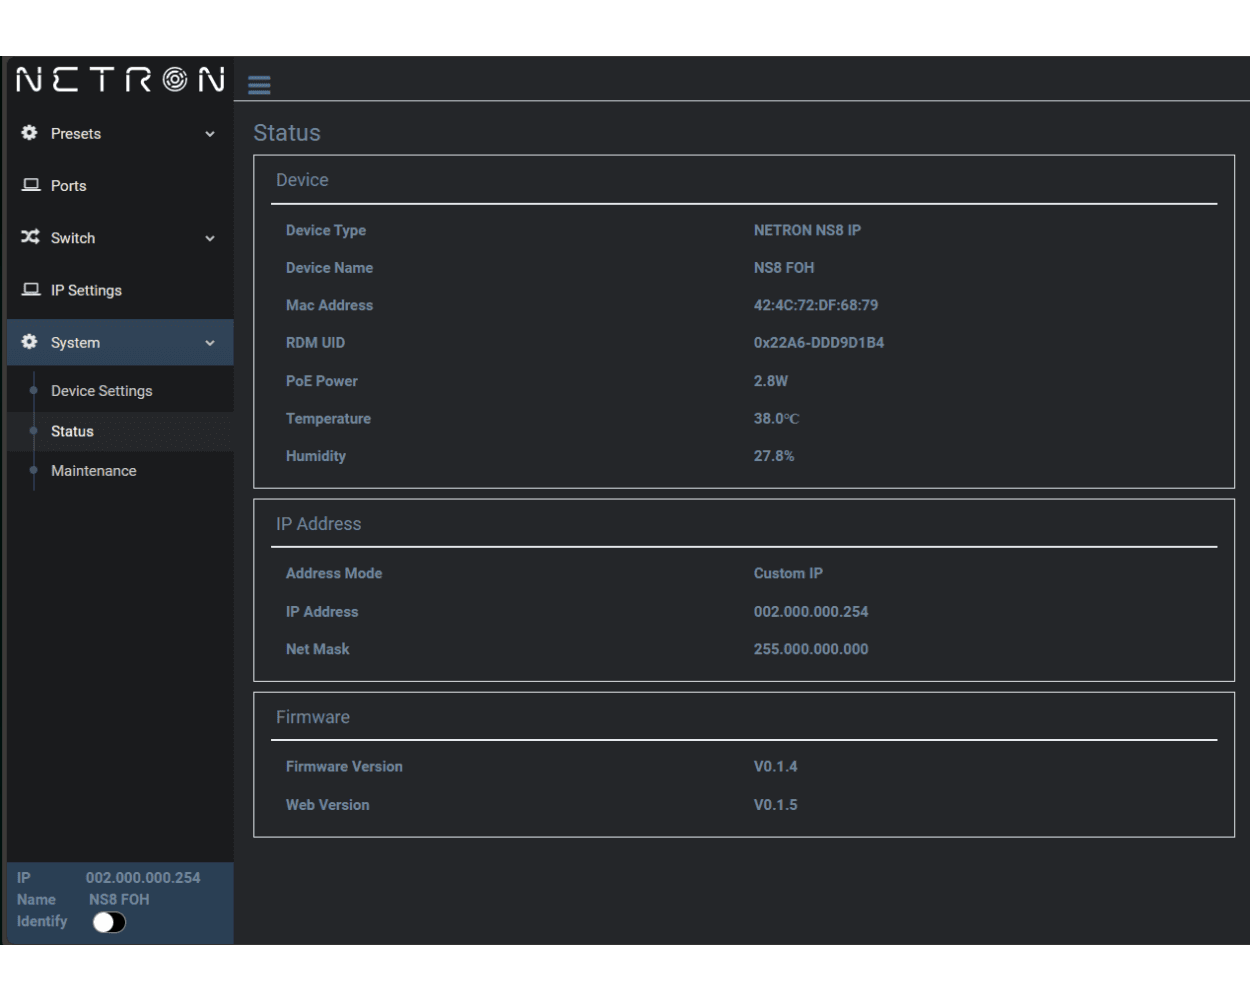Click the Switch shuffle icon
Viewport: 1250px width, 1000px height.
[31, 237]
